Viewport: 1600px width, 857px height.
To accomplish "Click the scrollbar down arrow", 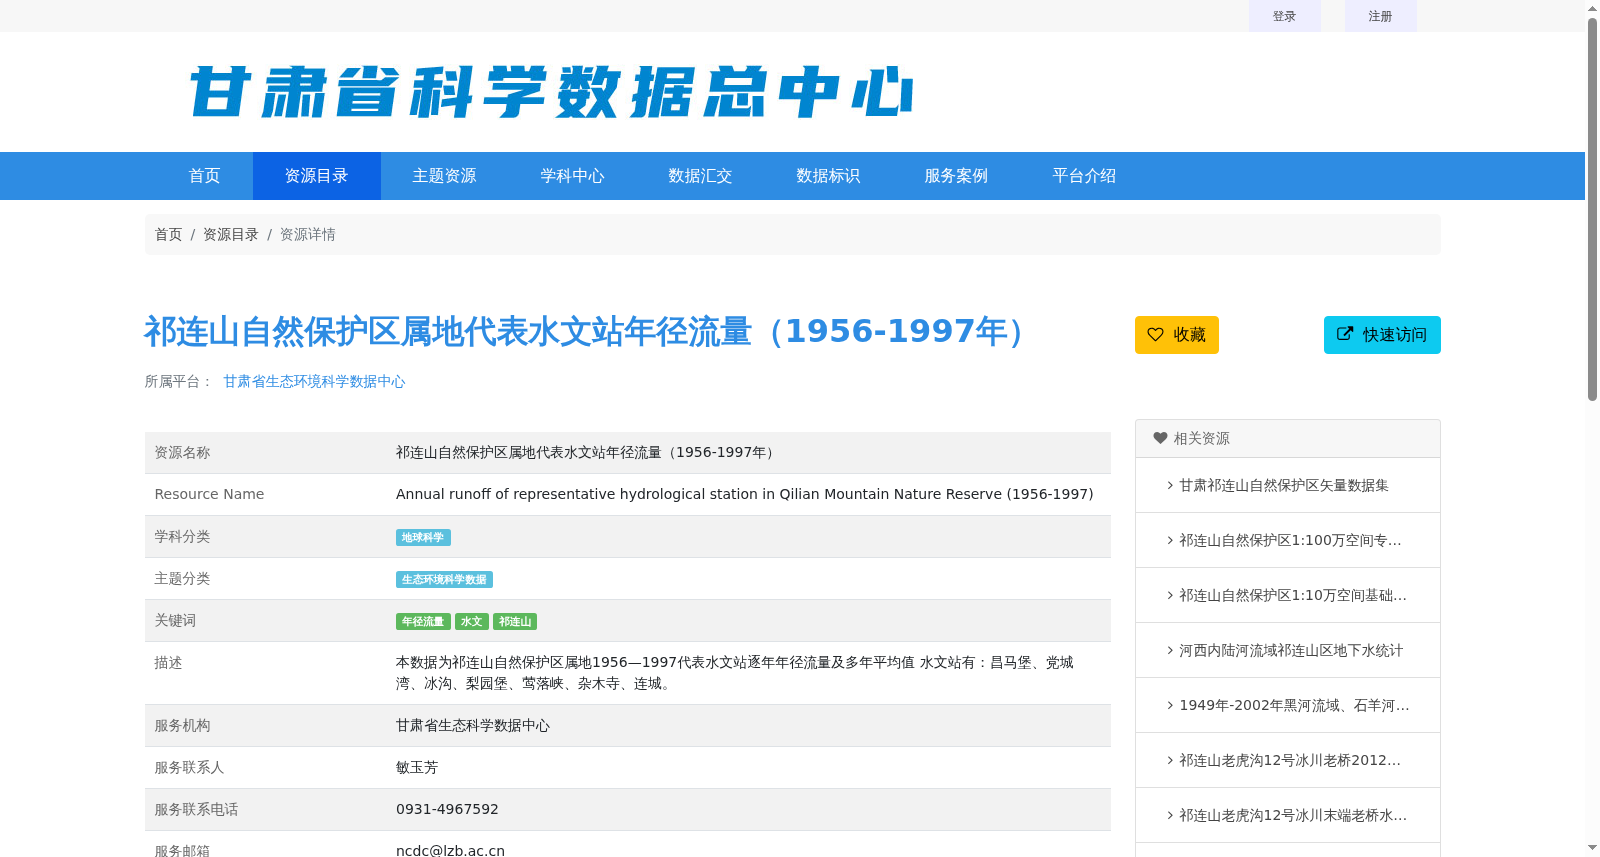I will coord(1592,848).
